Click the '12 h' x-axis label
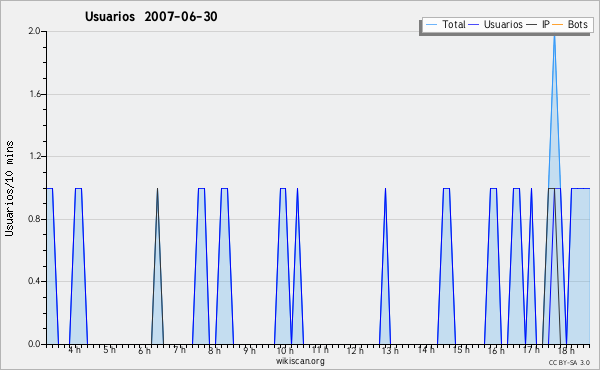600x370 pixels. [x=355, y=350]
